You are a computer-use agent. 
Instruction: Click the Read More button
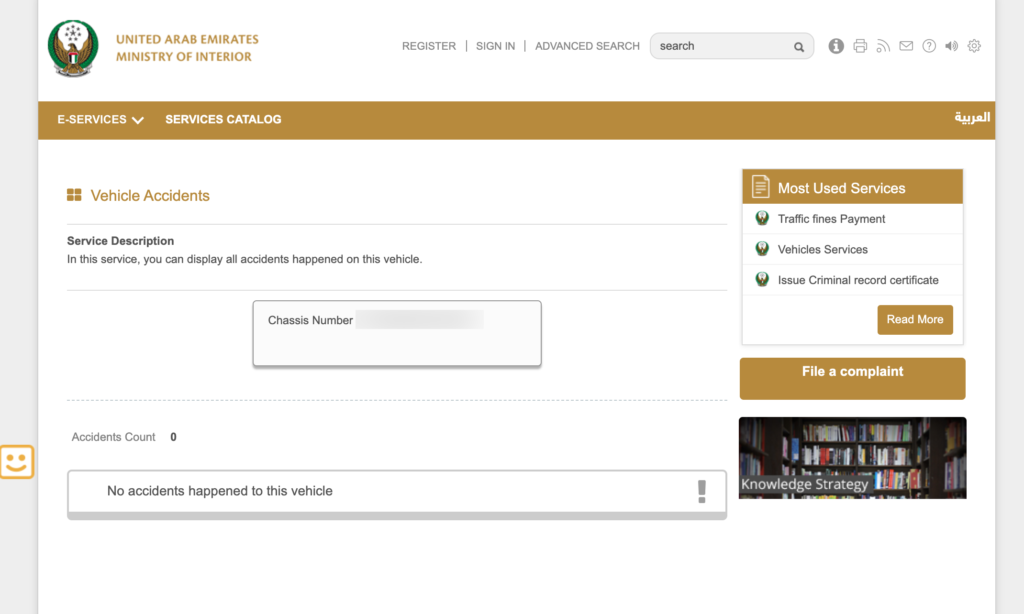click(915, 319)
